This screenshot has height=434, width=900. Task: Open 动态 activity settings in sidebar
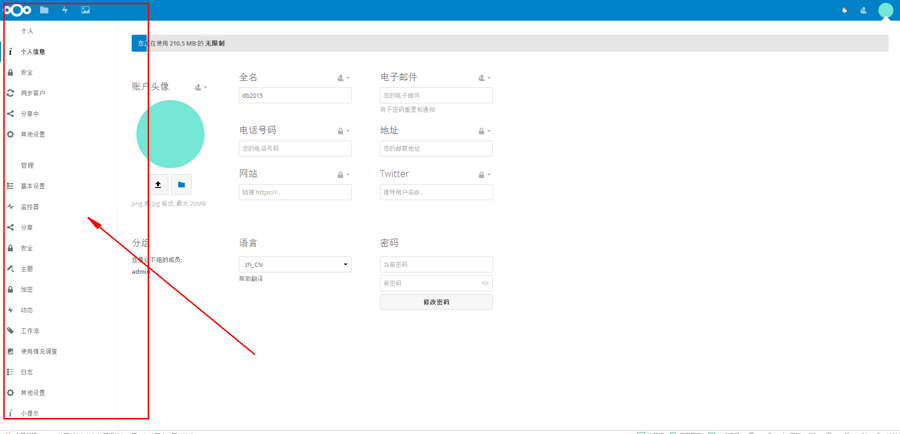point(26,310)
